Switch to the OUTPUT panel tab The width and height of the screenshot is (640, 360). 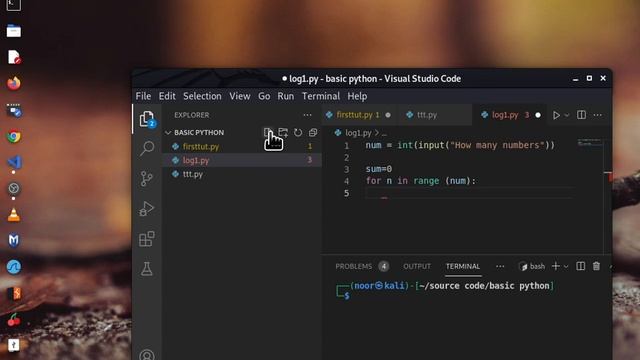417,267
